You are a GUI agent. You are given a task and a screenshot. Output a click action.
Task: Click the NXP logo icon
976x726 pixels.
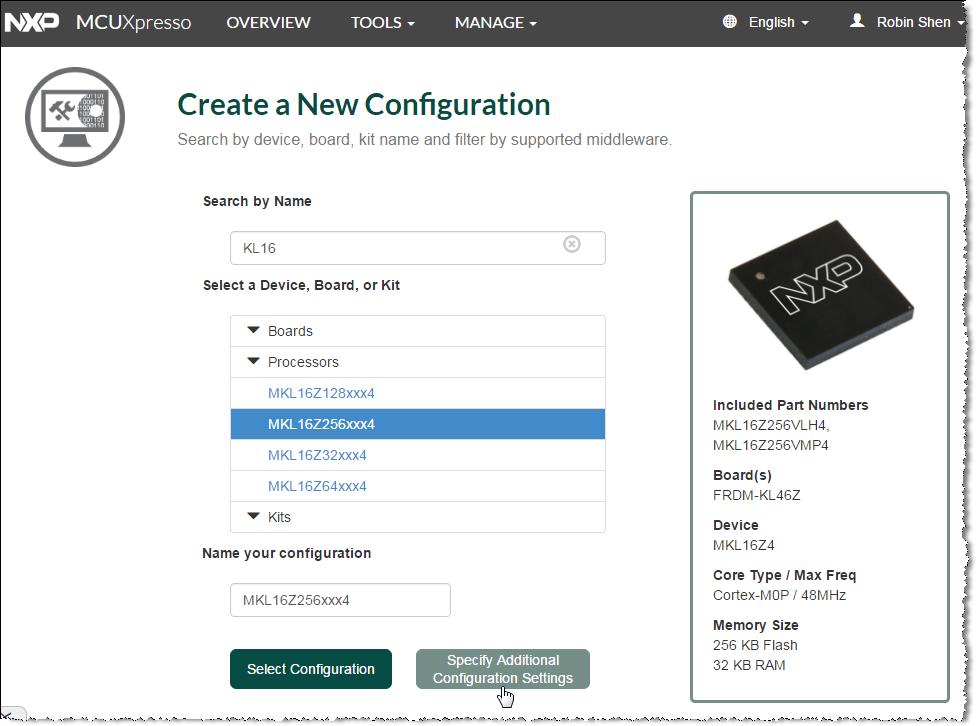[x=33, y=22]
